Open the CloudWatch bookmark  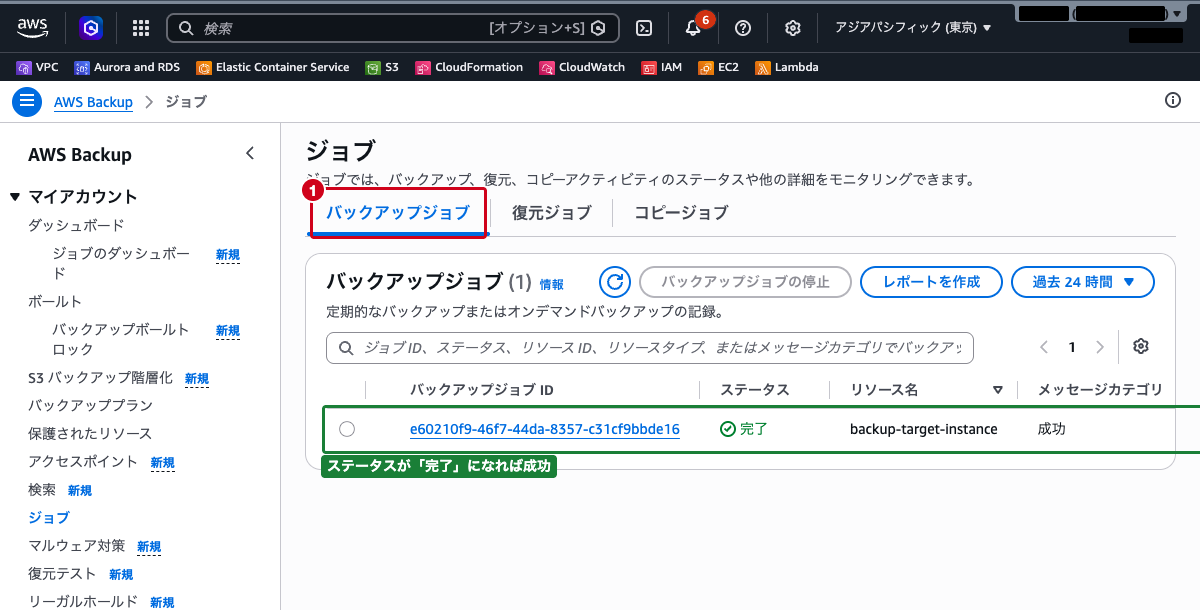(x=582, y=67)
